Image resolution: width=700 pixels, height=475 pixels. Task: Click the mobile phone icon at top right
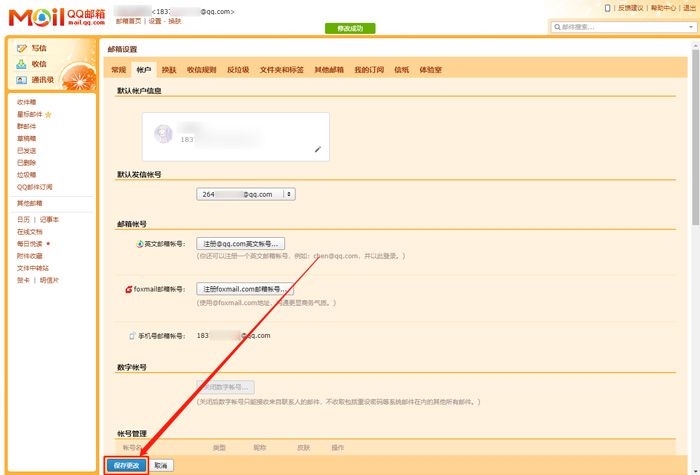(607, 8)
